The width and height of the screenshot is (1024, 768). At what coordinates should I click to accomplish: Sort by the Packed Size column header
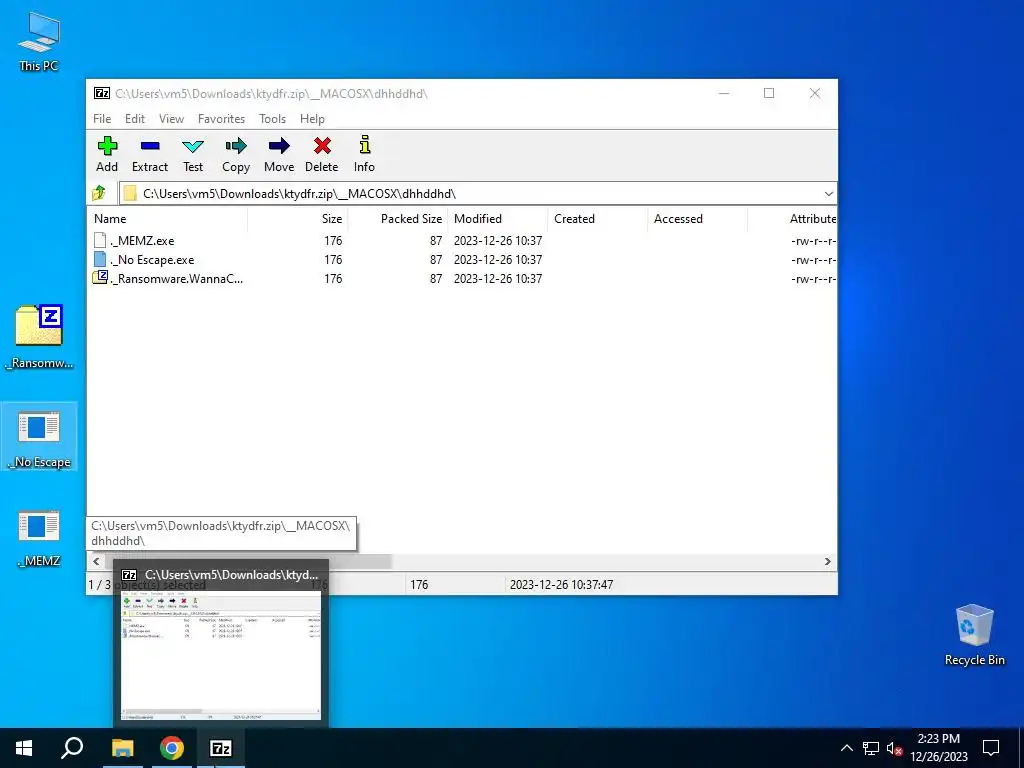coord(398,219)
